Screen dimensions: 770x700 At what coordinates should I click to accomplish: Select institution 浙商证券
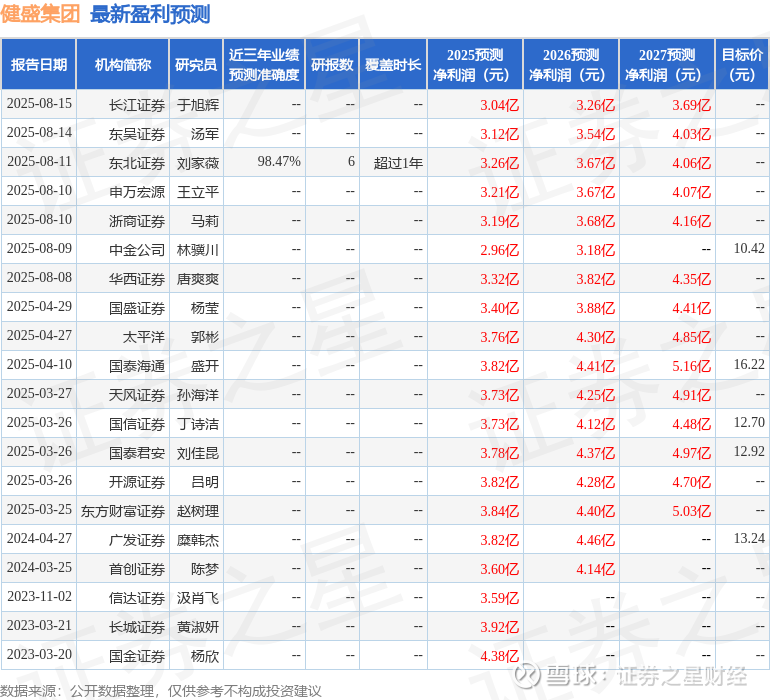pyautogui.click(x=137, y=221)
